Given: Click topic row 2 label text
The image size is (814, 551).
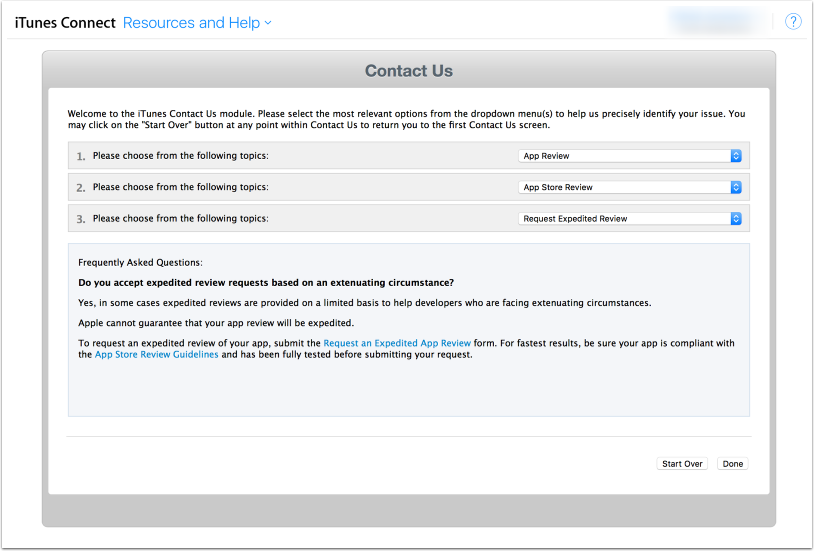Looking at the screenshot, I should [x=181, y=187].
